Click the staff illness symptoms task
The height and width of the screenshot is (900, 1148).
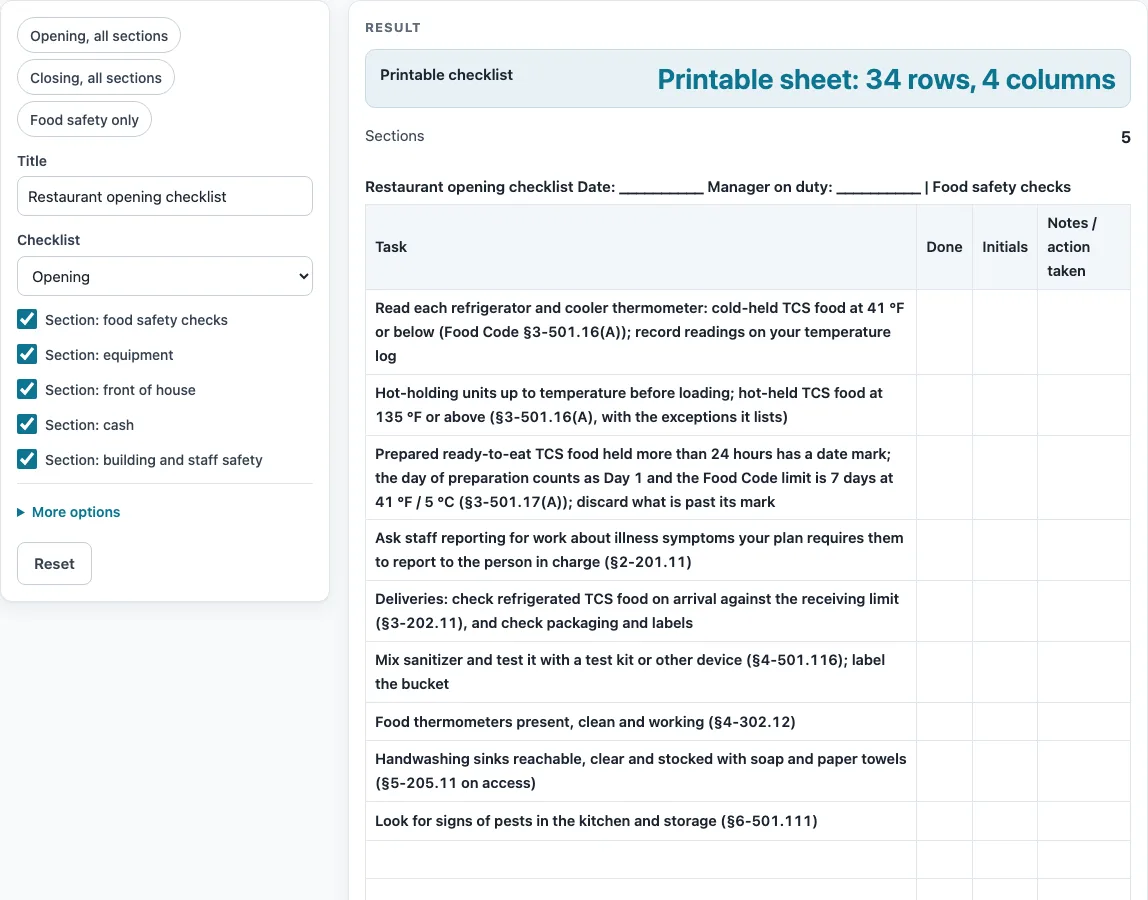tap(641, 550)
